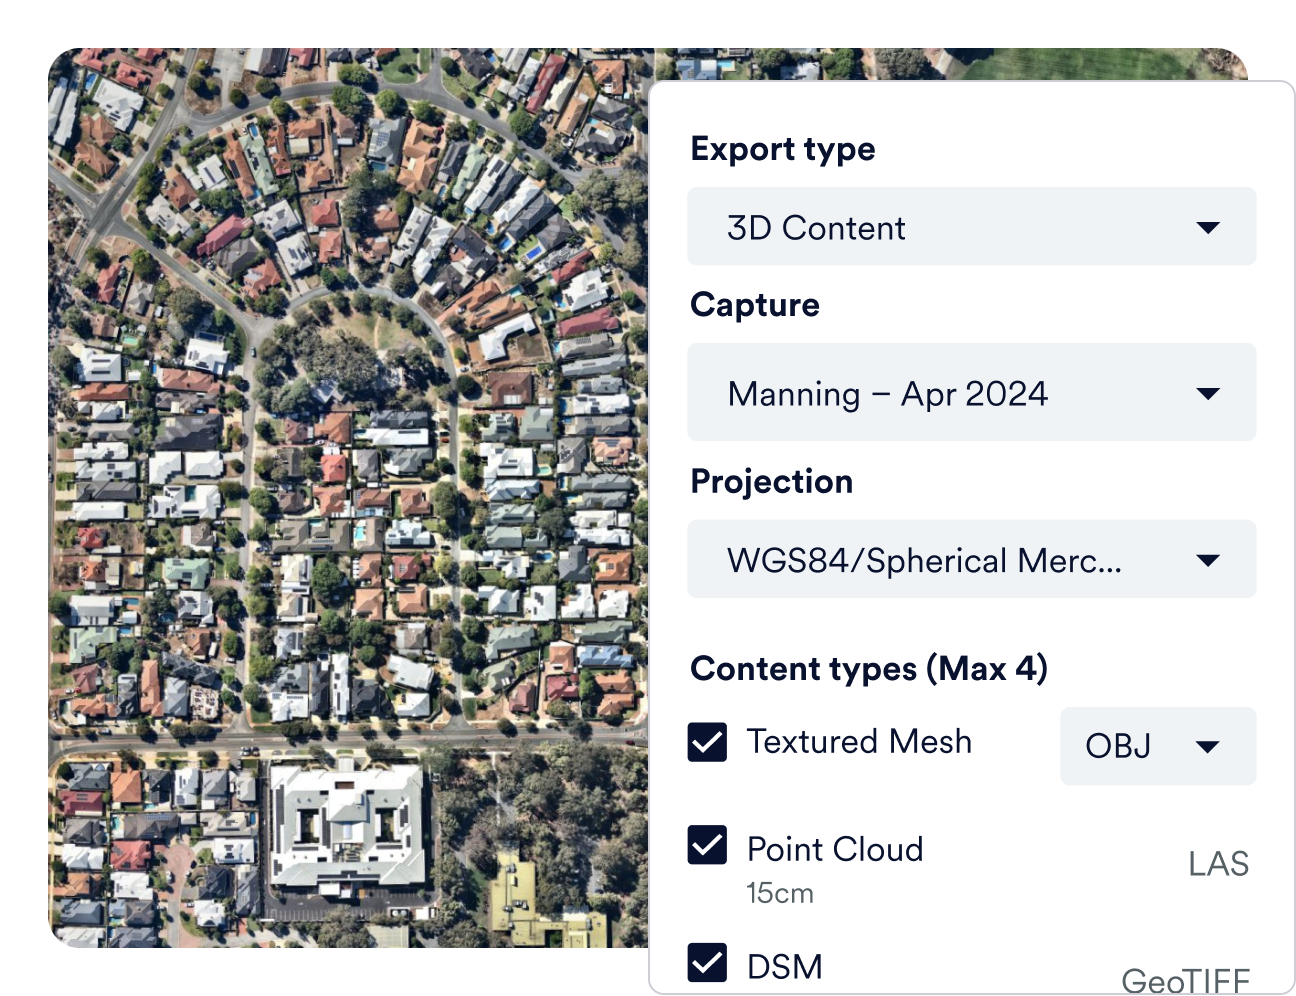Click the Textured Mesh checkmark icon
1296x996 pixels.
point(707,742)
